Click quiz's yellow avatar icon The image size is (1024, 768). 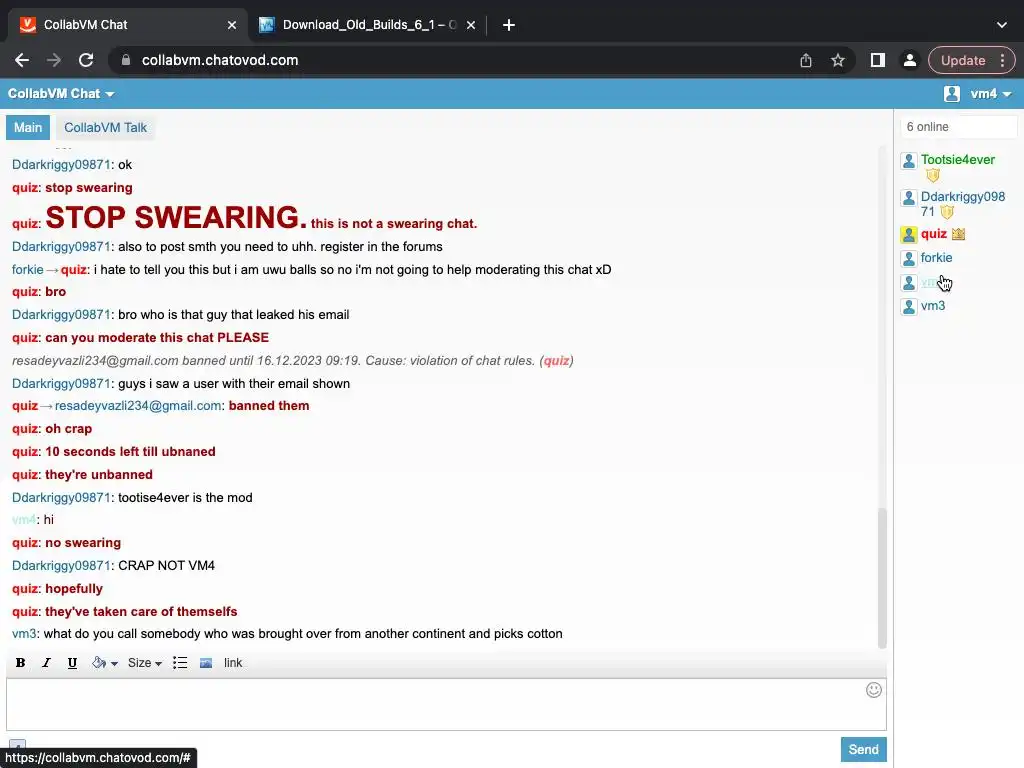[908, 234]
